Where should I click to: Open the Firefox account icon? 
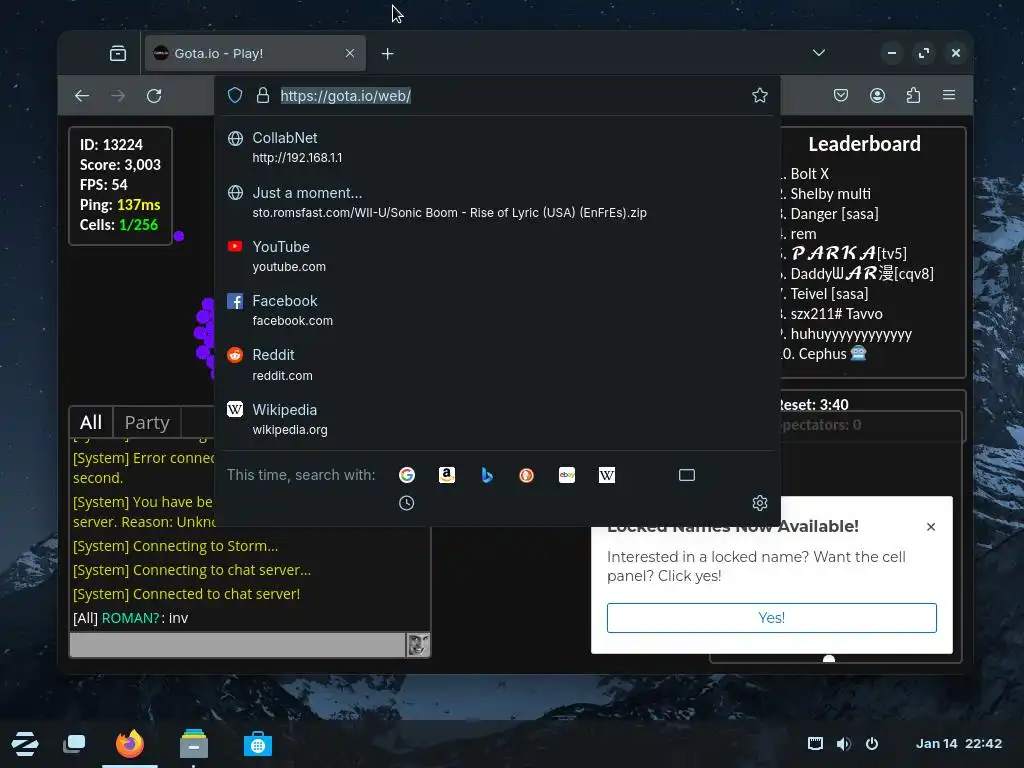point(877,95)
